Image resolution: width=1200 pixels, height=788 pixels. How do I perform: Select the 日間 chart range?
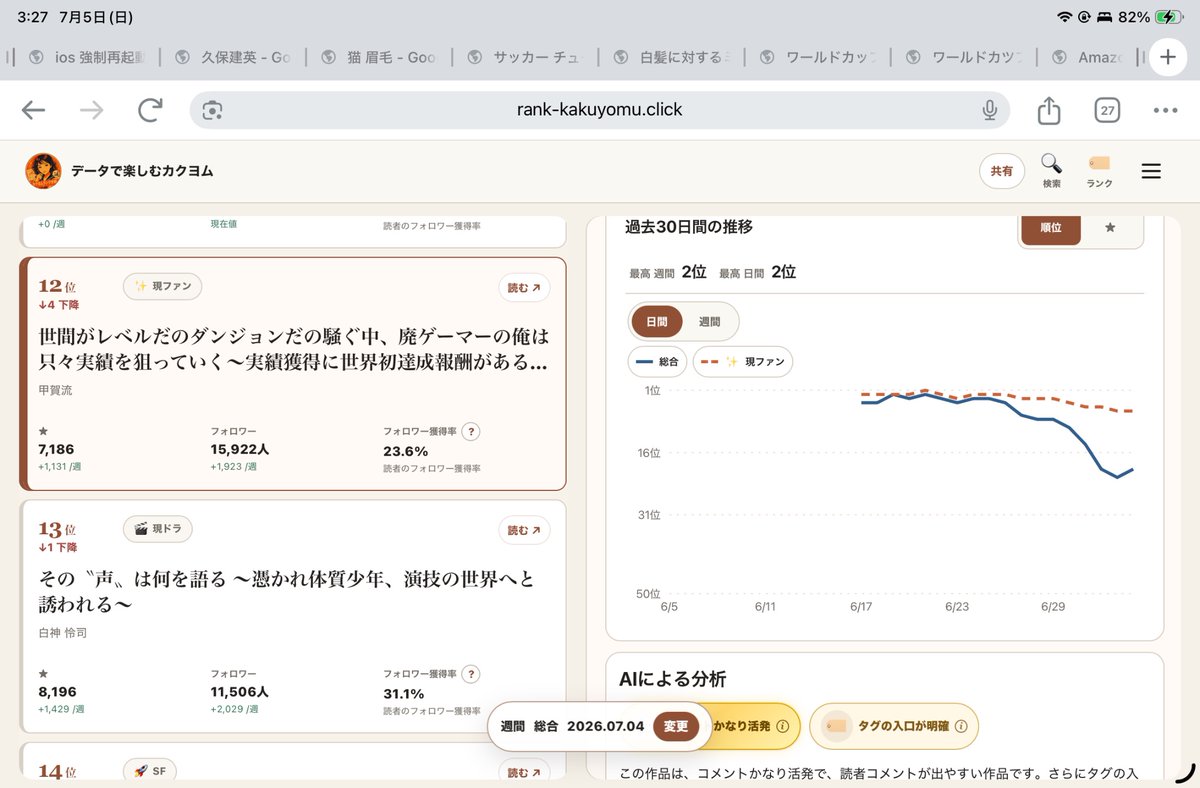click(657, 322)
